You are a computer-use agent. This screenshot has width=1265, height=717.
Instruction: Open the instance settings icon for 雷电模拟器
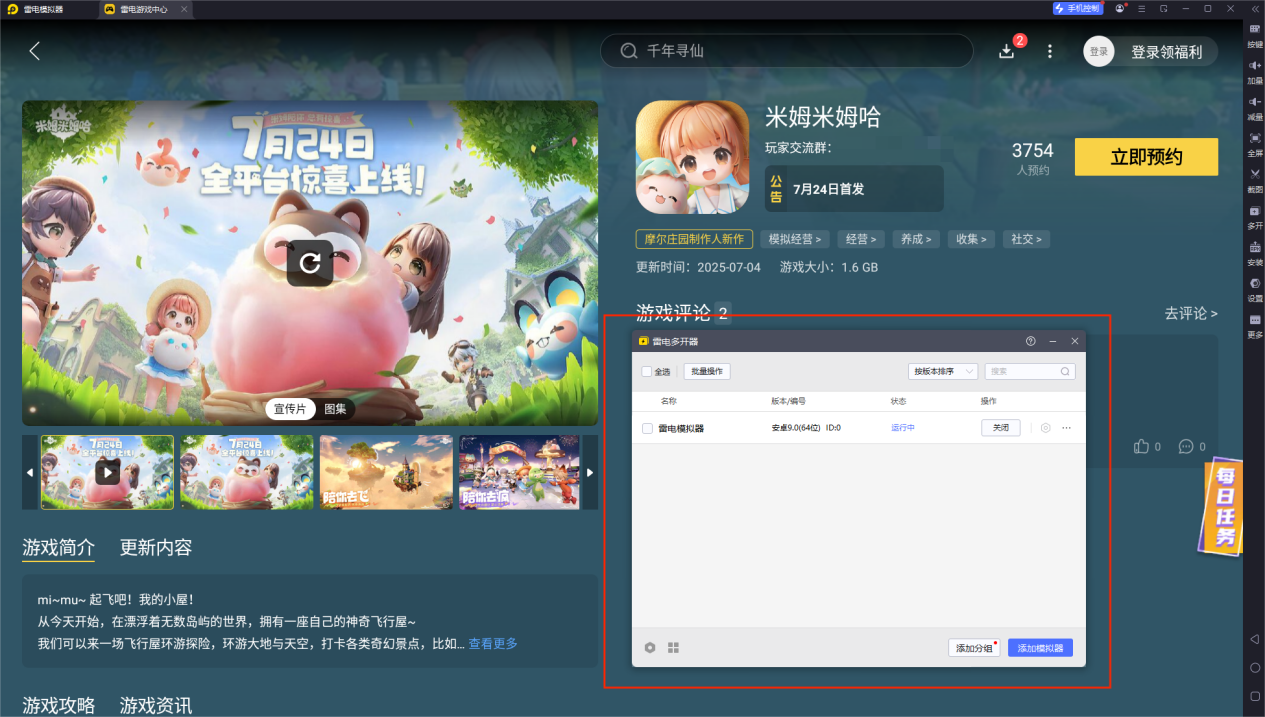click(x=1045, y=428)
